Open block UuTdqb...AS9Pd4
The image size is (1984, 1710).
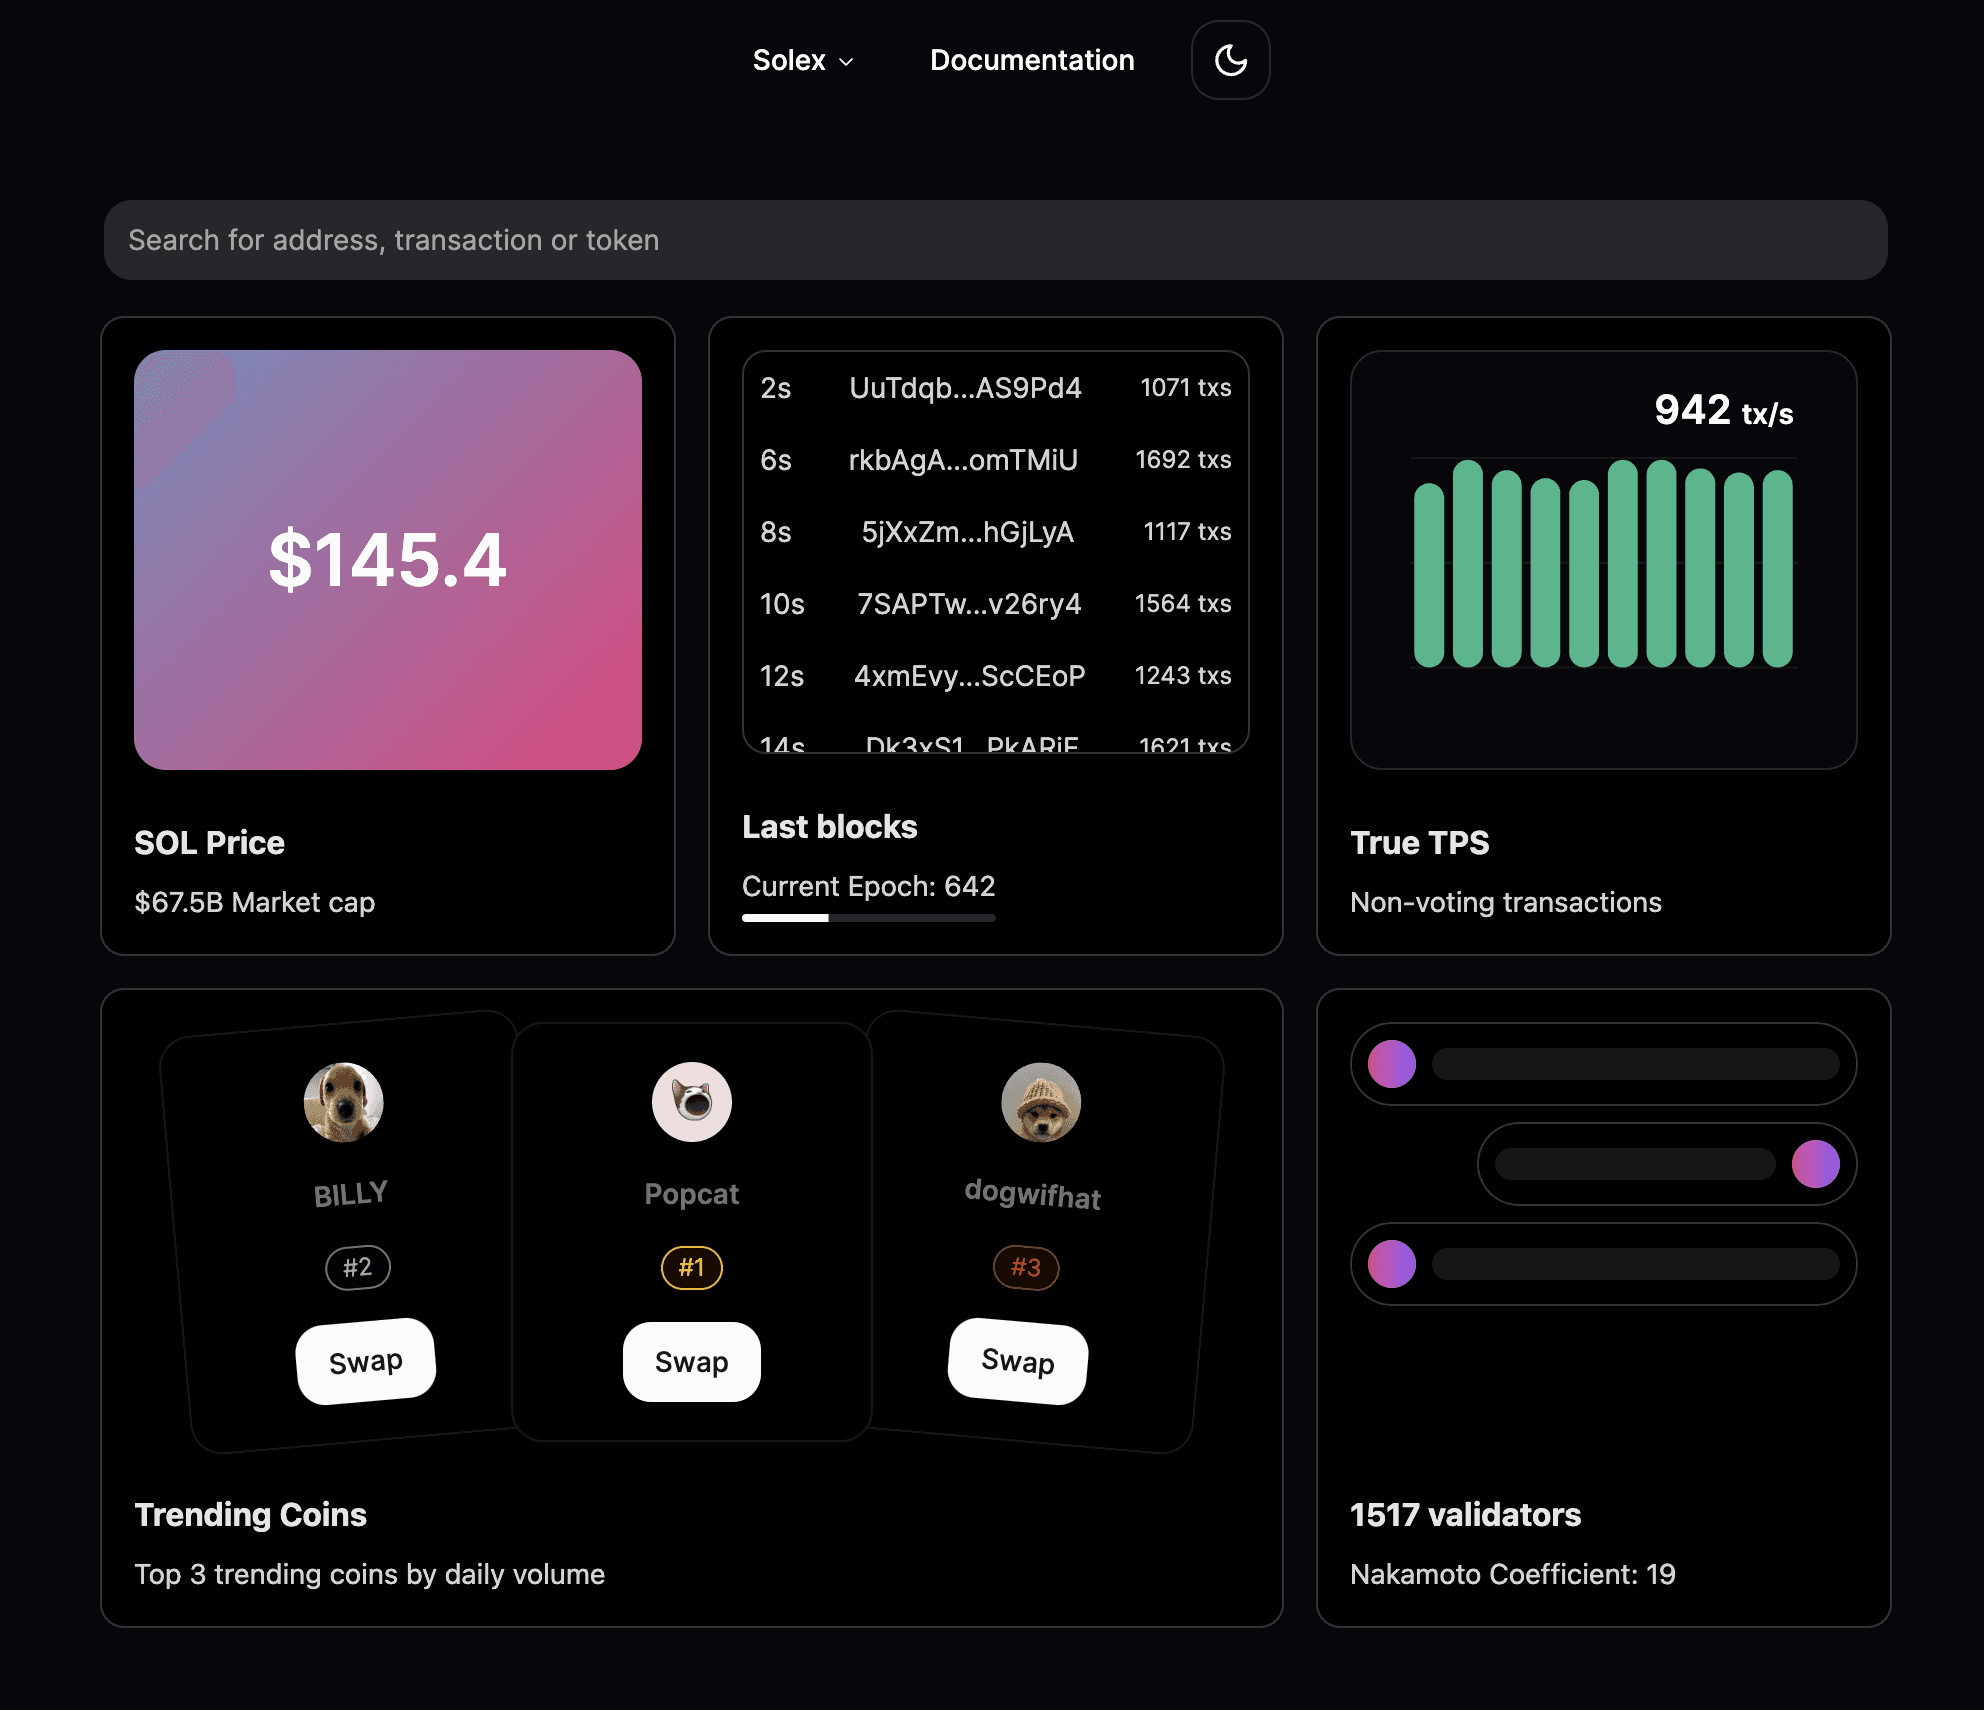[x=965, y=388]
